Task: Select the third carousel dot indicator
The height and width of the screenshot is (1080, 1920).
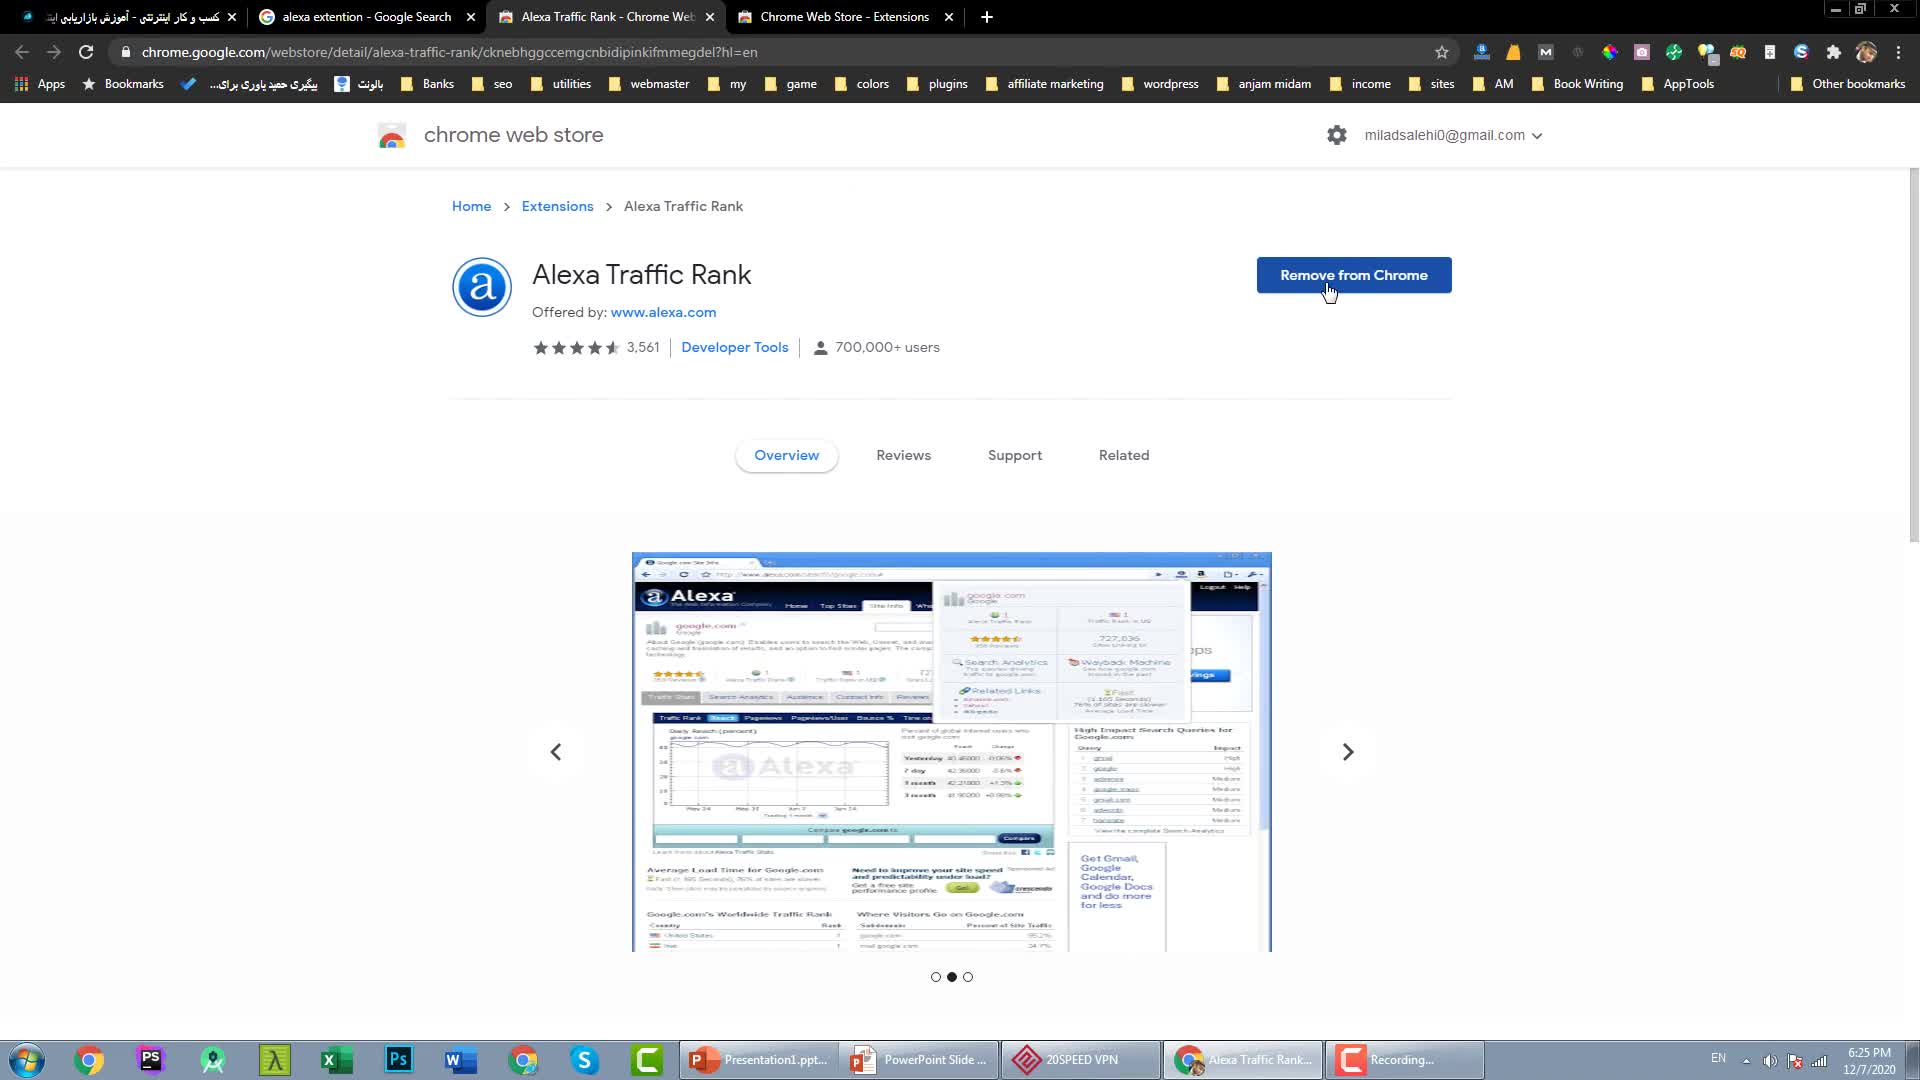Action: coord(968,977)
